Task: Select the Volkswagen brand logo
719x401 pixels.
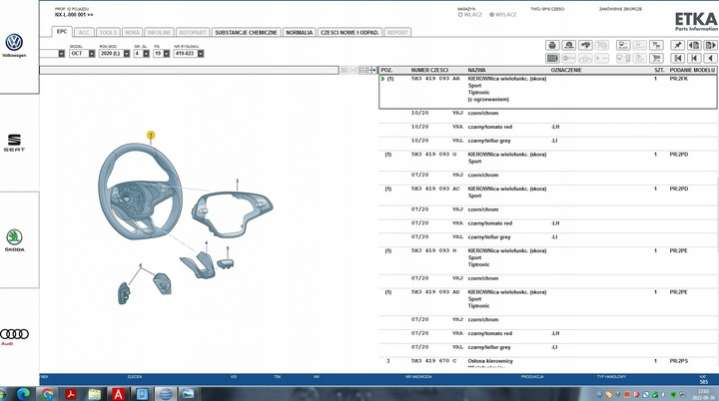Action: coord(14,43)
